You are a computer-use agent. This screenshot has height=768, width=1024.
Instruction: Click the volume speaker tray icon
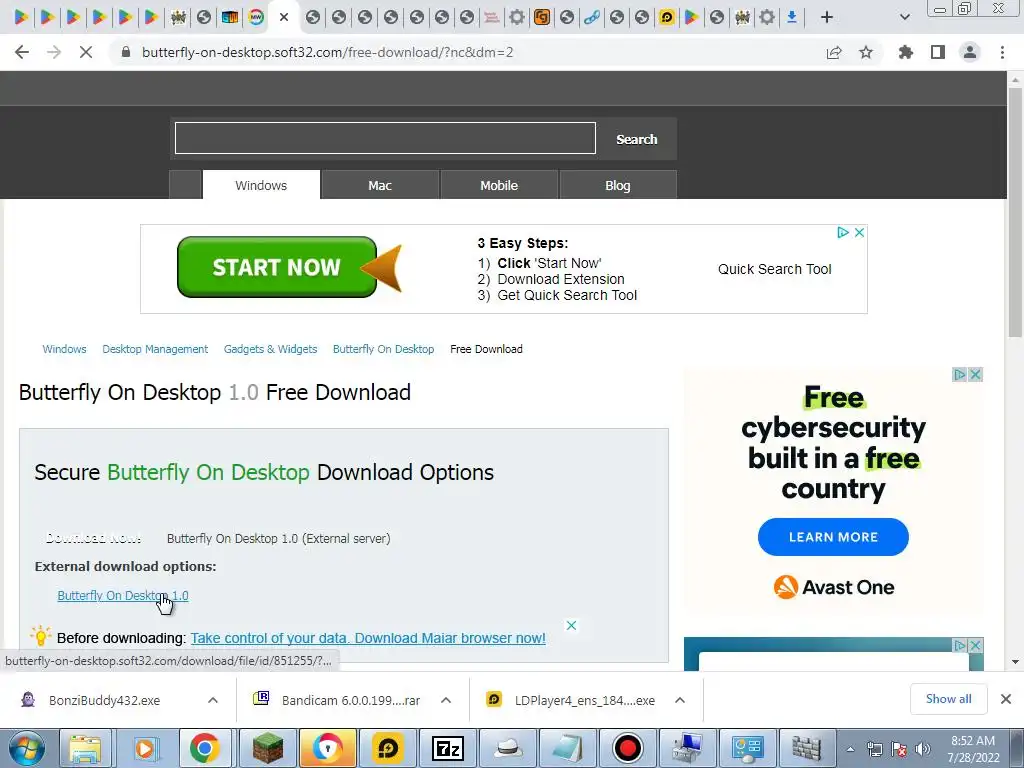coord(923,749)
